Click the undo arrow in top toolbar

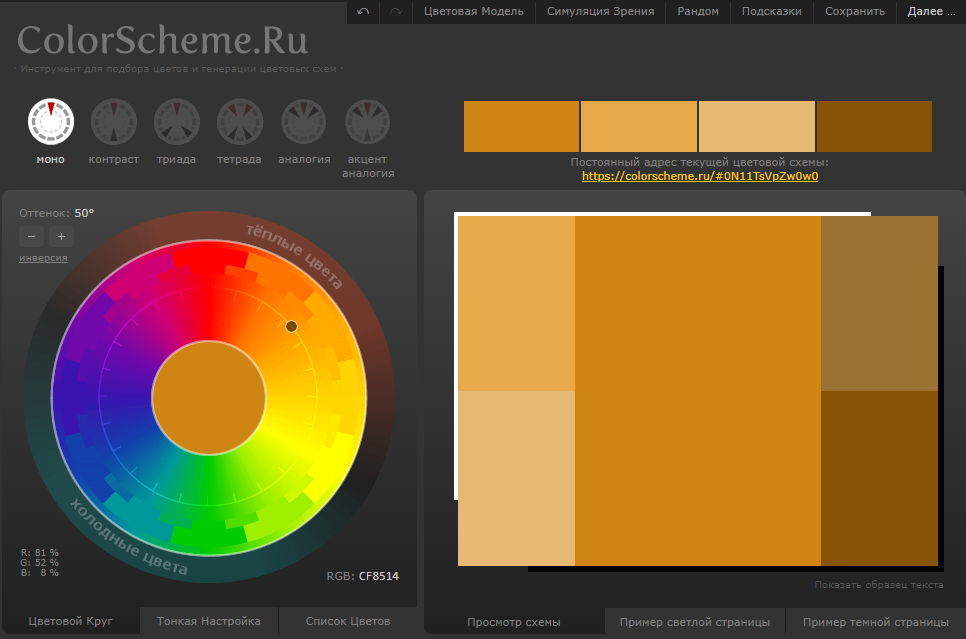coord(363,12)
